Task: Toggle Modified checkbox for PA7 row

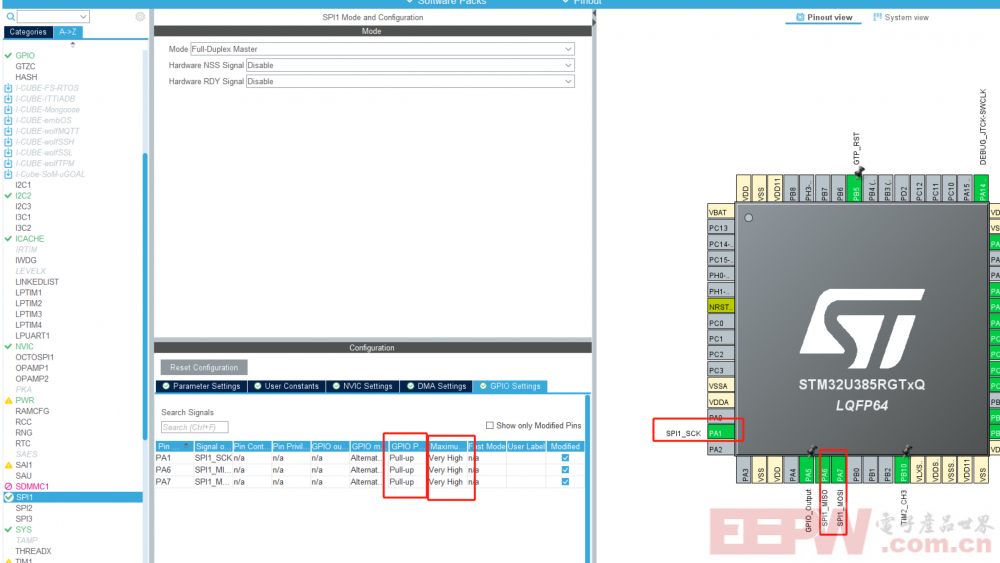Action: pos(565,482)
